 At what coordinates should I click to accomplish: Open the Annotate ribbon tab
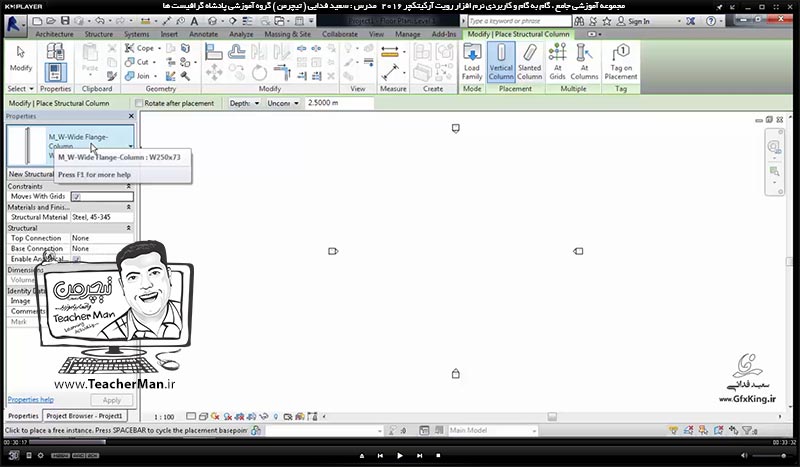204,34
